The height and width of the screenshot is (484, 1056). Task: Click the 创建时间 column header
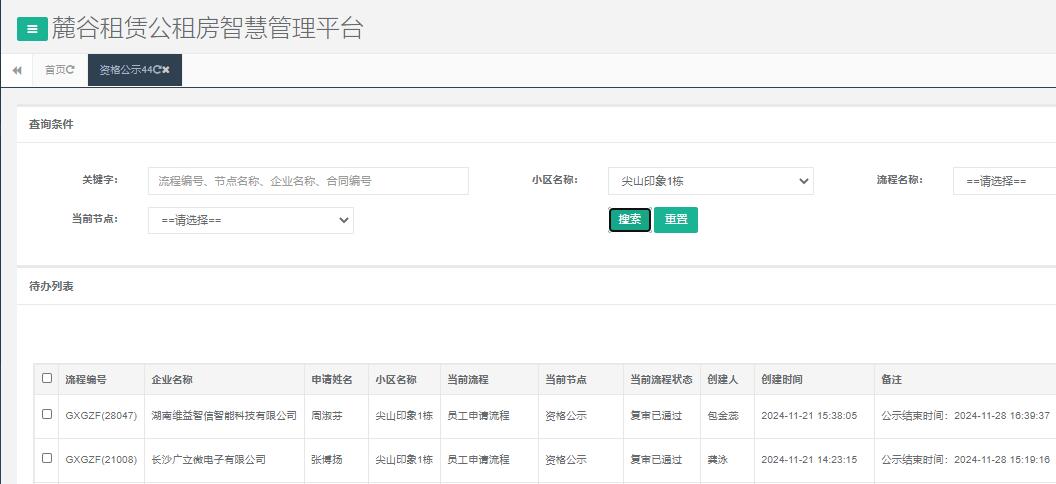[782, 380]
